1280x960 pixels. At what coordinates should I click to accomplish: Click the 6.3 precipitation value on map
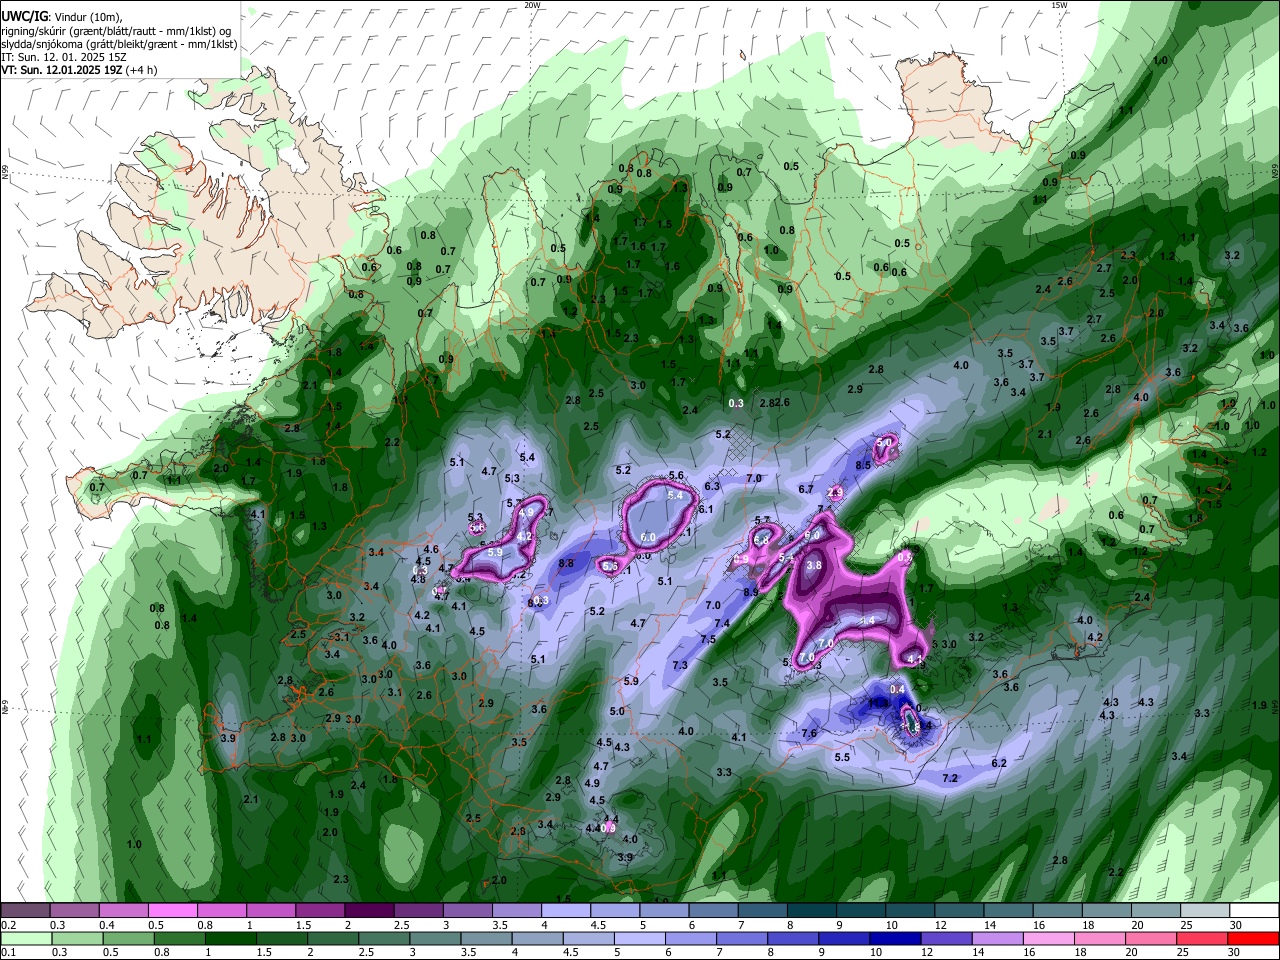[712, 486]
